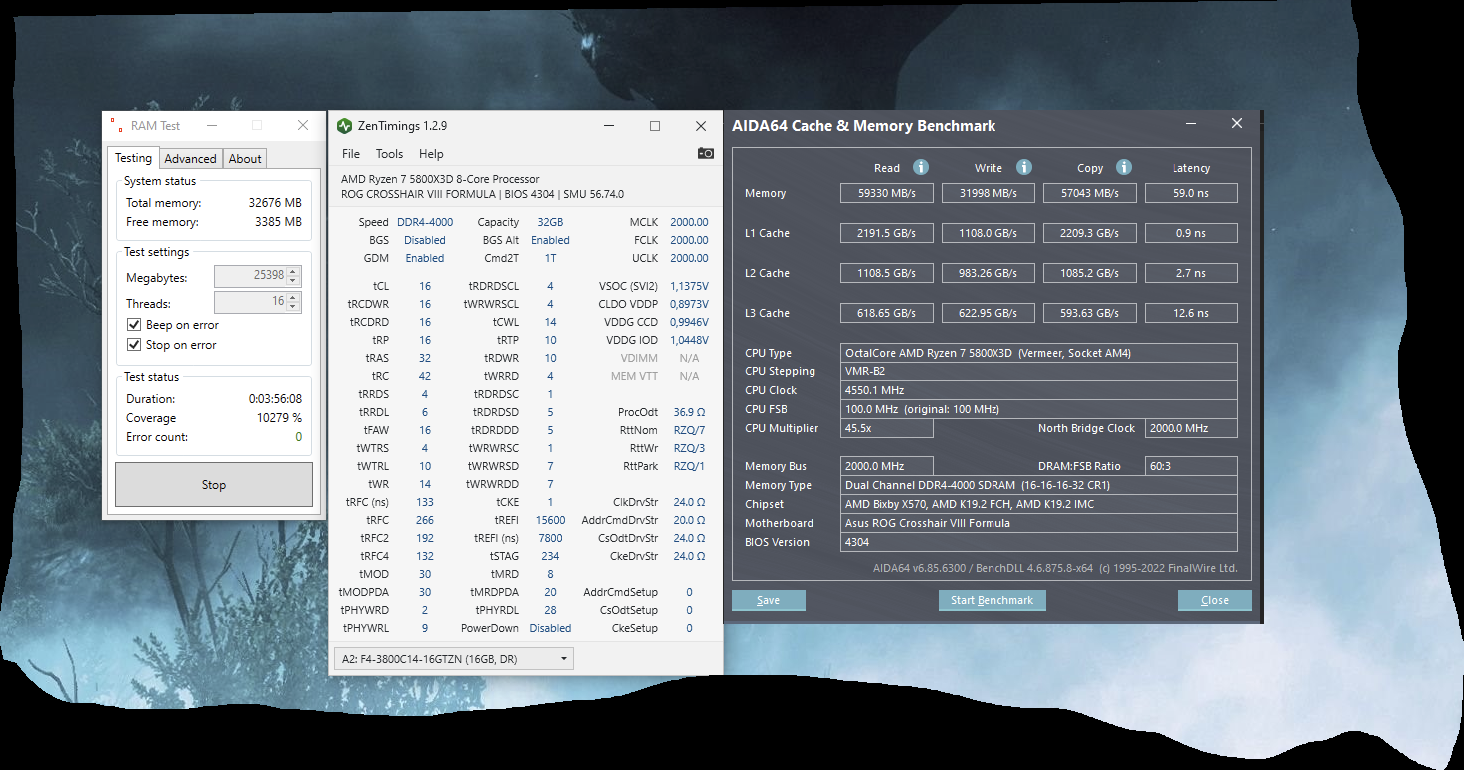Click the Memory Copy value 57043 MB/s
This screenshot has width=1464, height=770.
[1090, 193]
